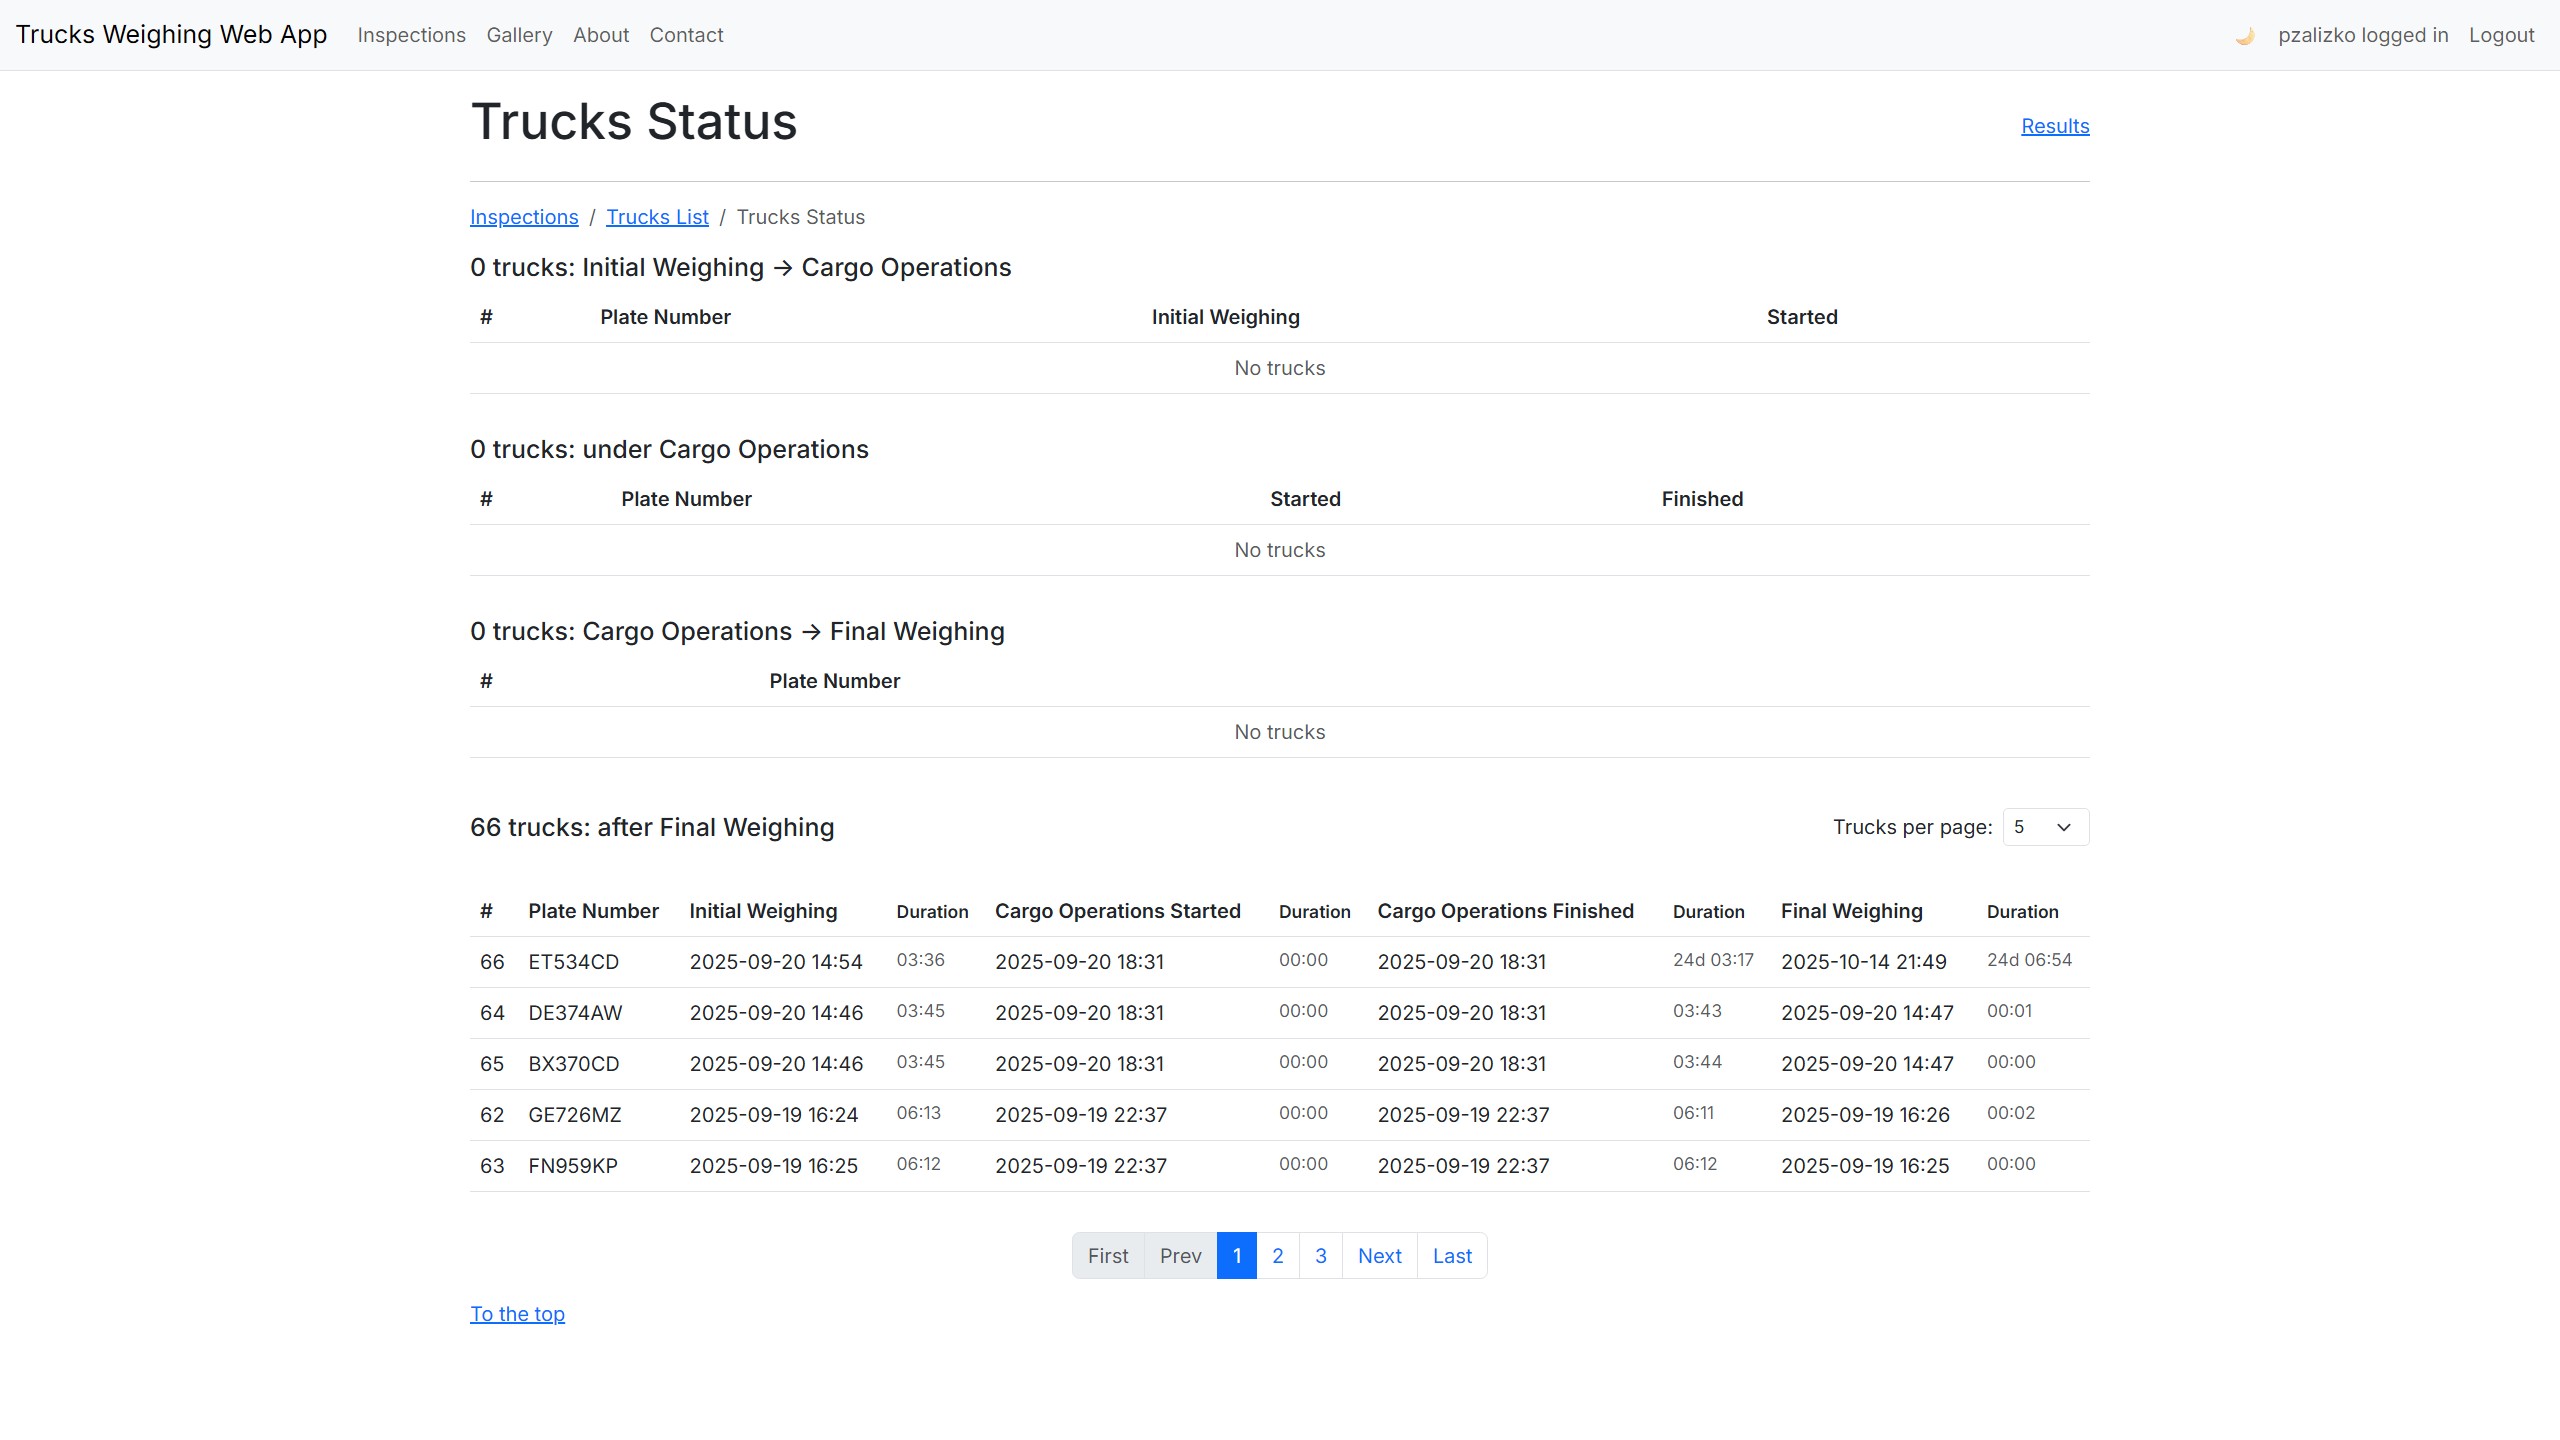Open Trucks per page dropdown

point(2045,827)
